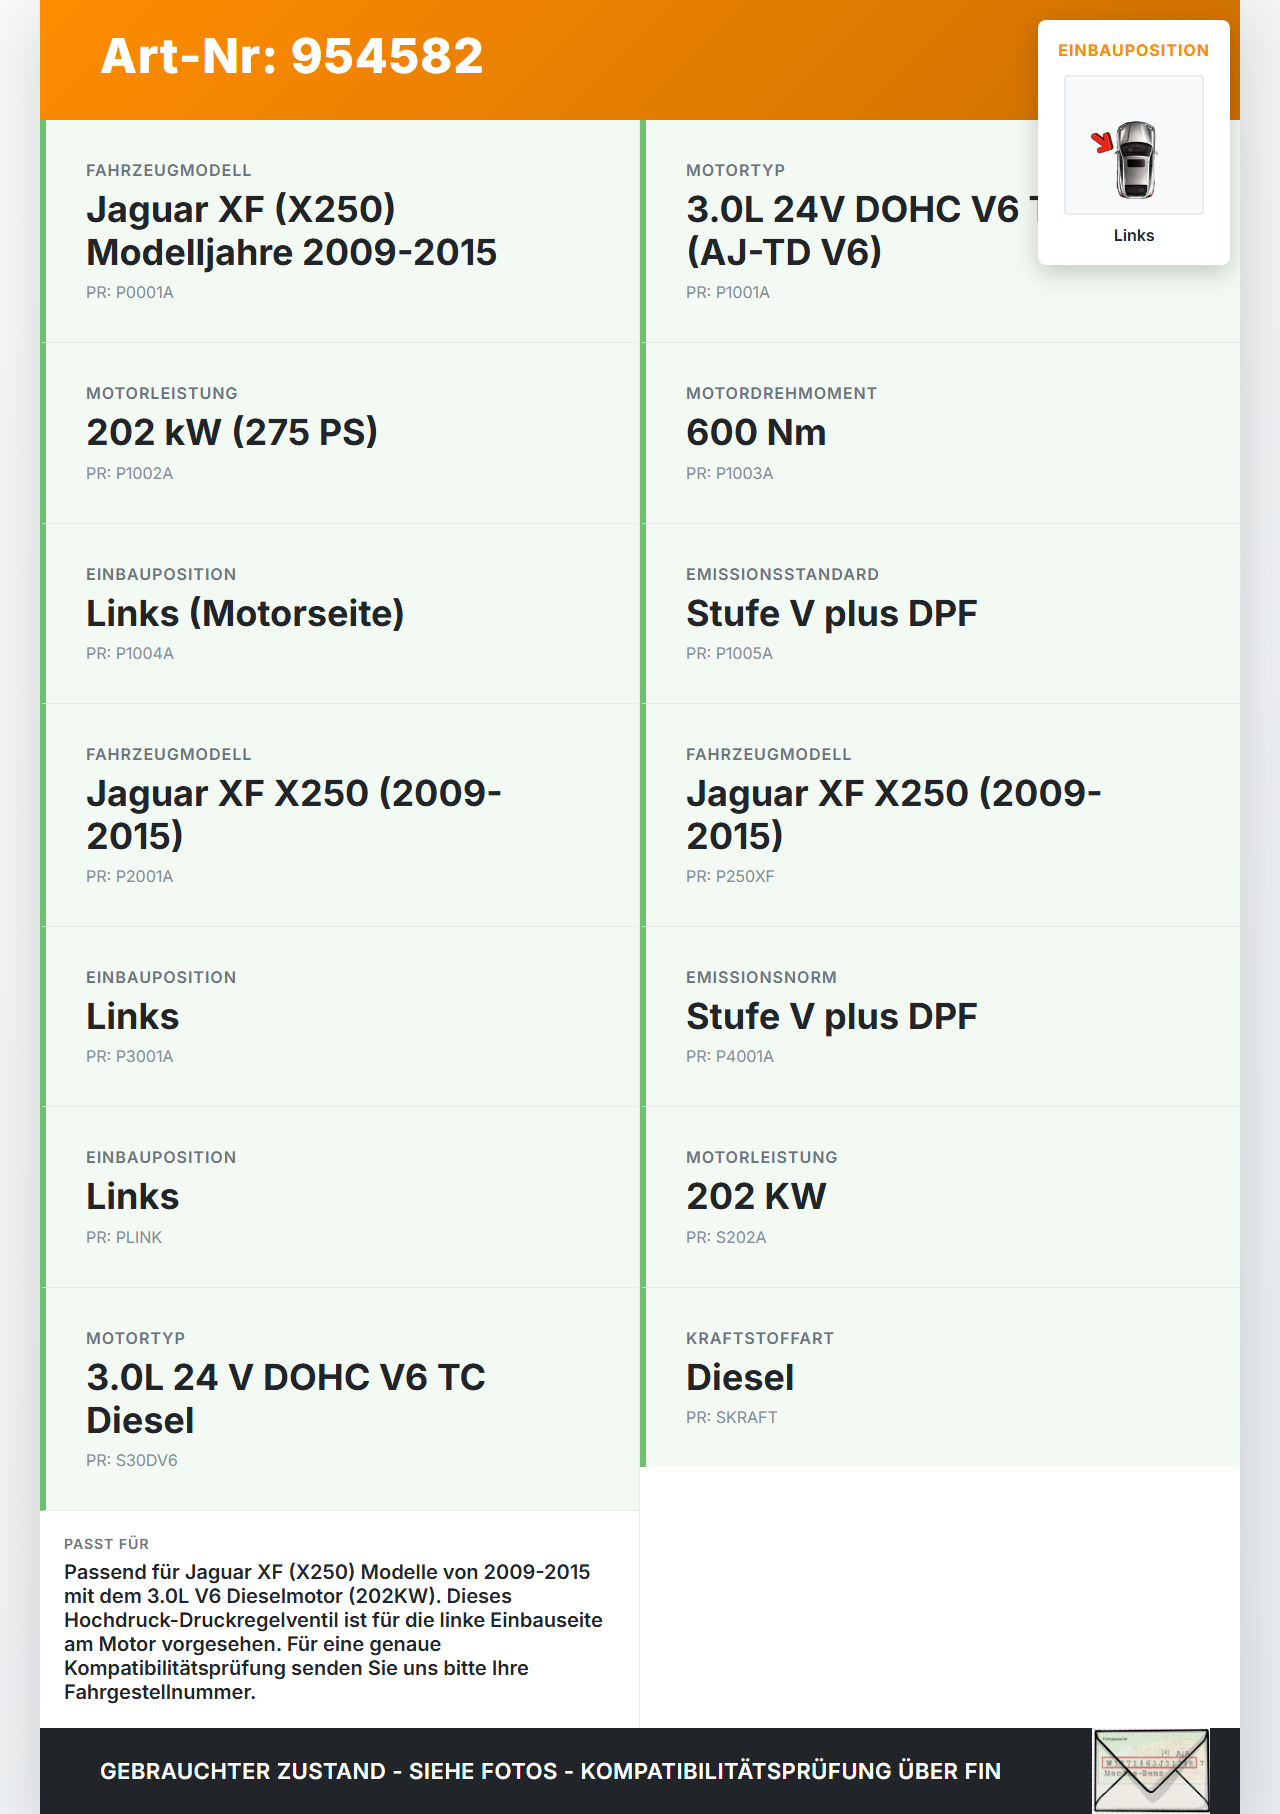
Task: Click the Links (Motorseite) Einbauposition value
Action: click(245, 613)
